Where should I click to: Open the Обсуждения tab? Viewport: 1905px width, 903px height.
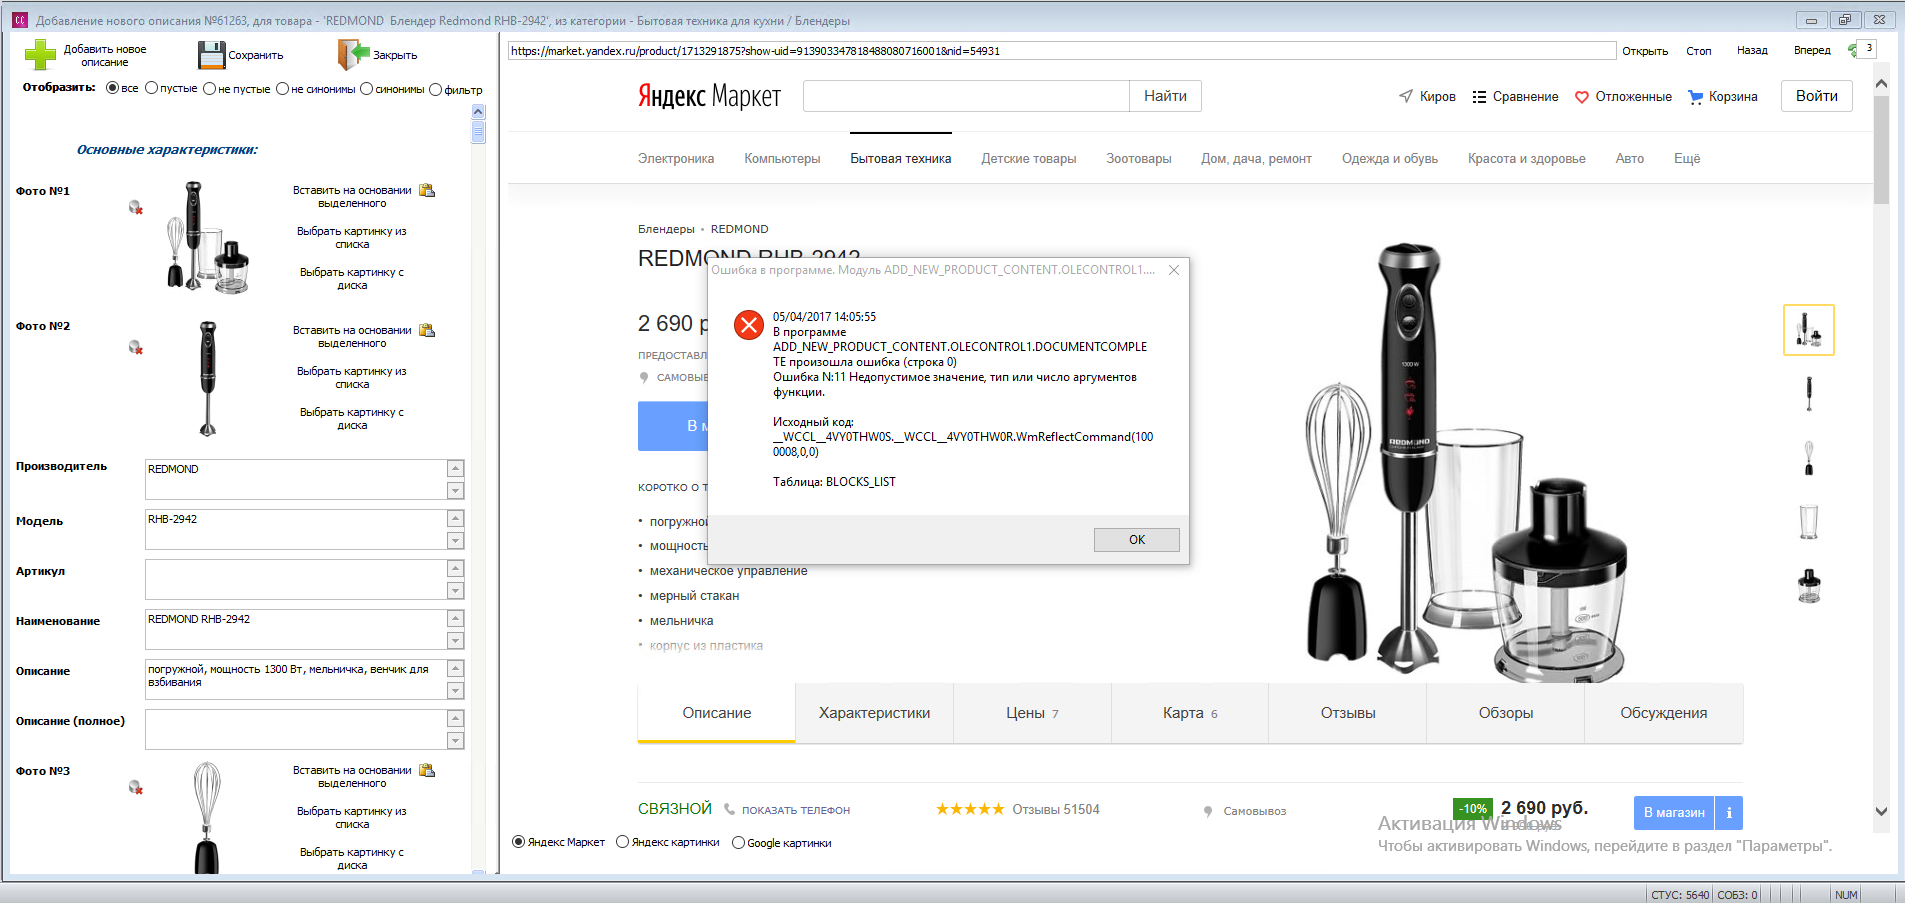pos(1664,713)
